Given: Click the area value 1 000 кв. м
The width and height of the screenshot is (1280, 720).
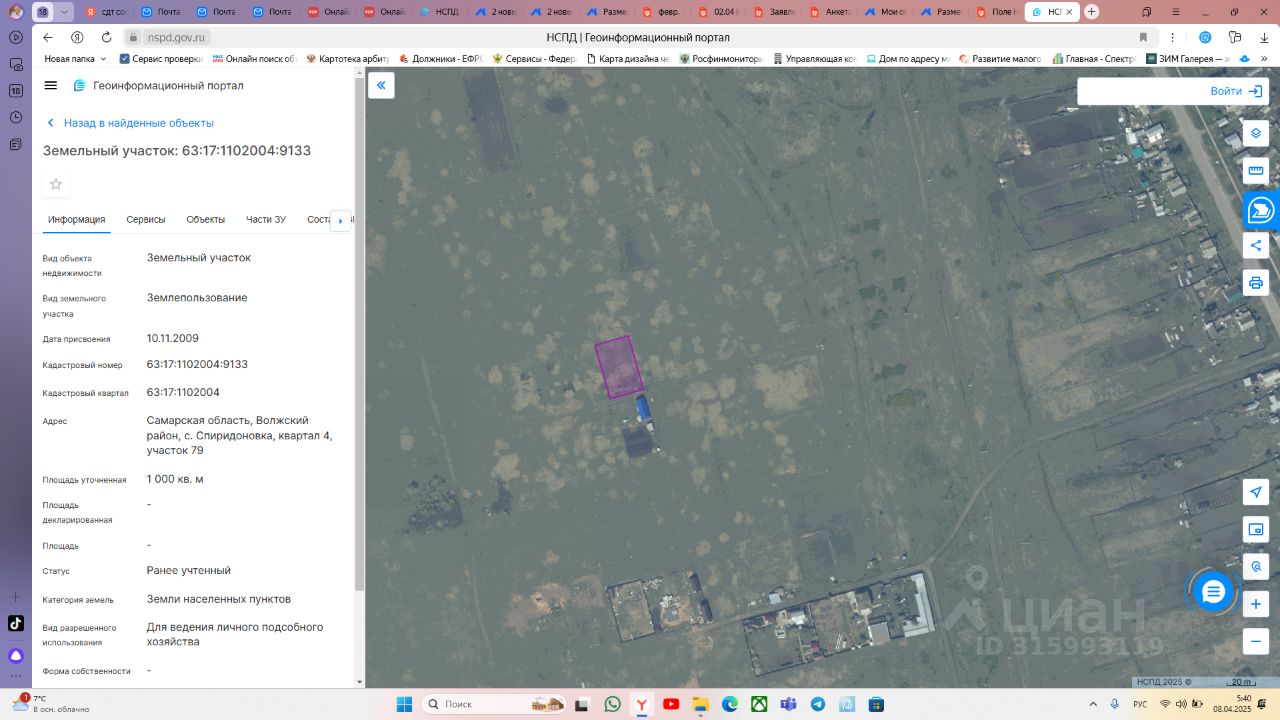Looking at the screenshot, I should point(175,479).
